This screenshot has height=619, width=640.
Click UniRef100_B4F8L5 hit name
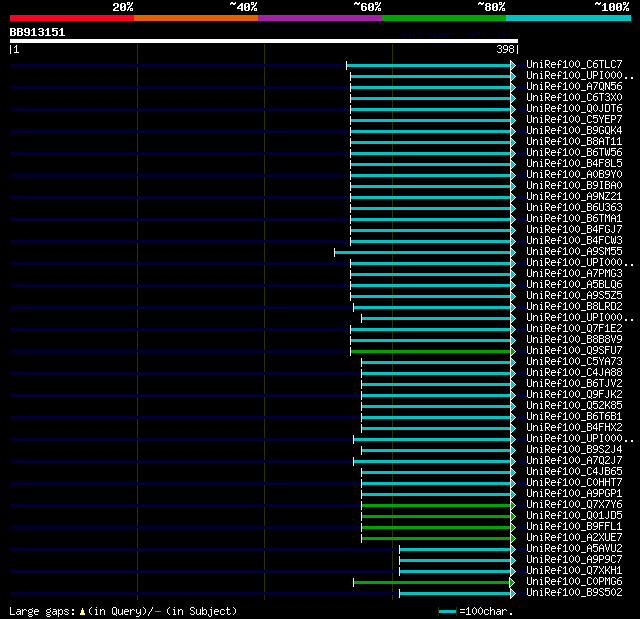click(574, 164)
